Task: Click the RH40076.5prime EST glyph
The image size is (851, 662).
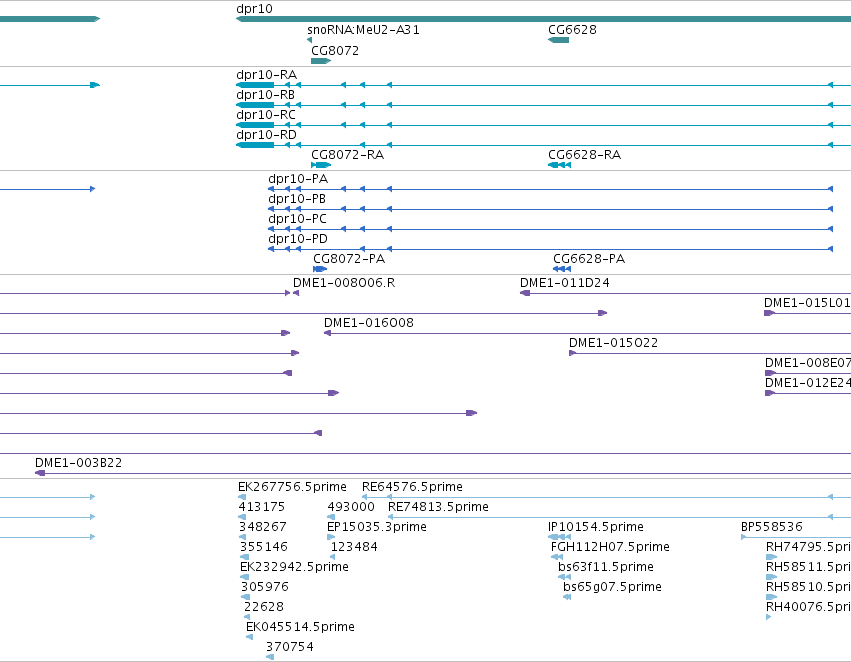Action: click(x=769, y=618)
